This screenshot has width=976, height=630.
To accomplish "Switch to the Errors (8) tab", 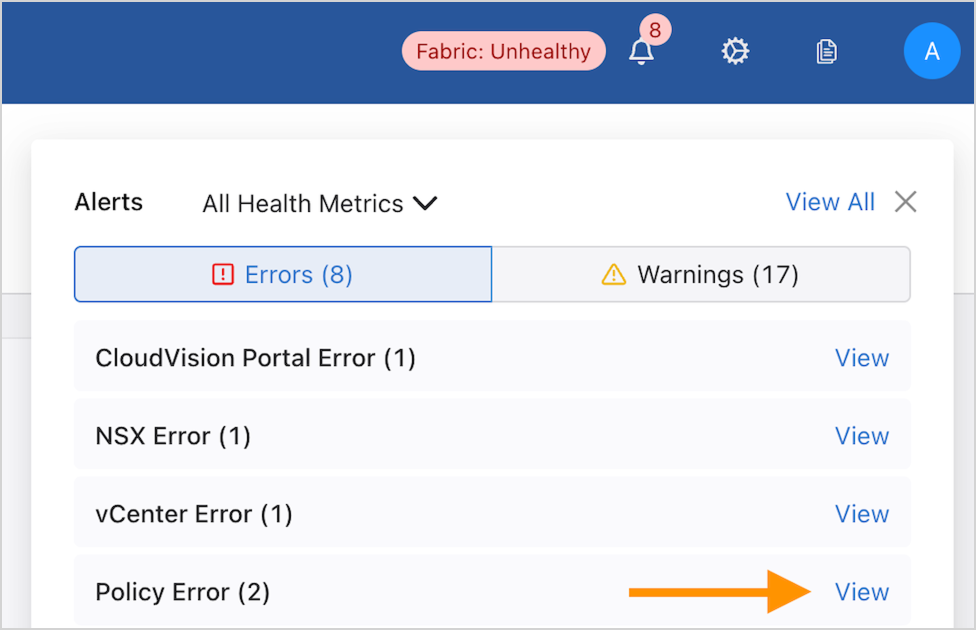I will (x=283, y=274).
